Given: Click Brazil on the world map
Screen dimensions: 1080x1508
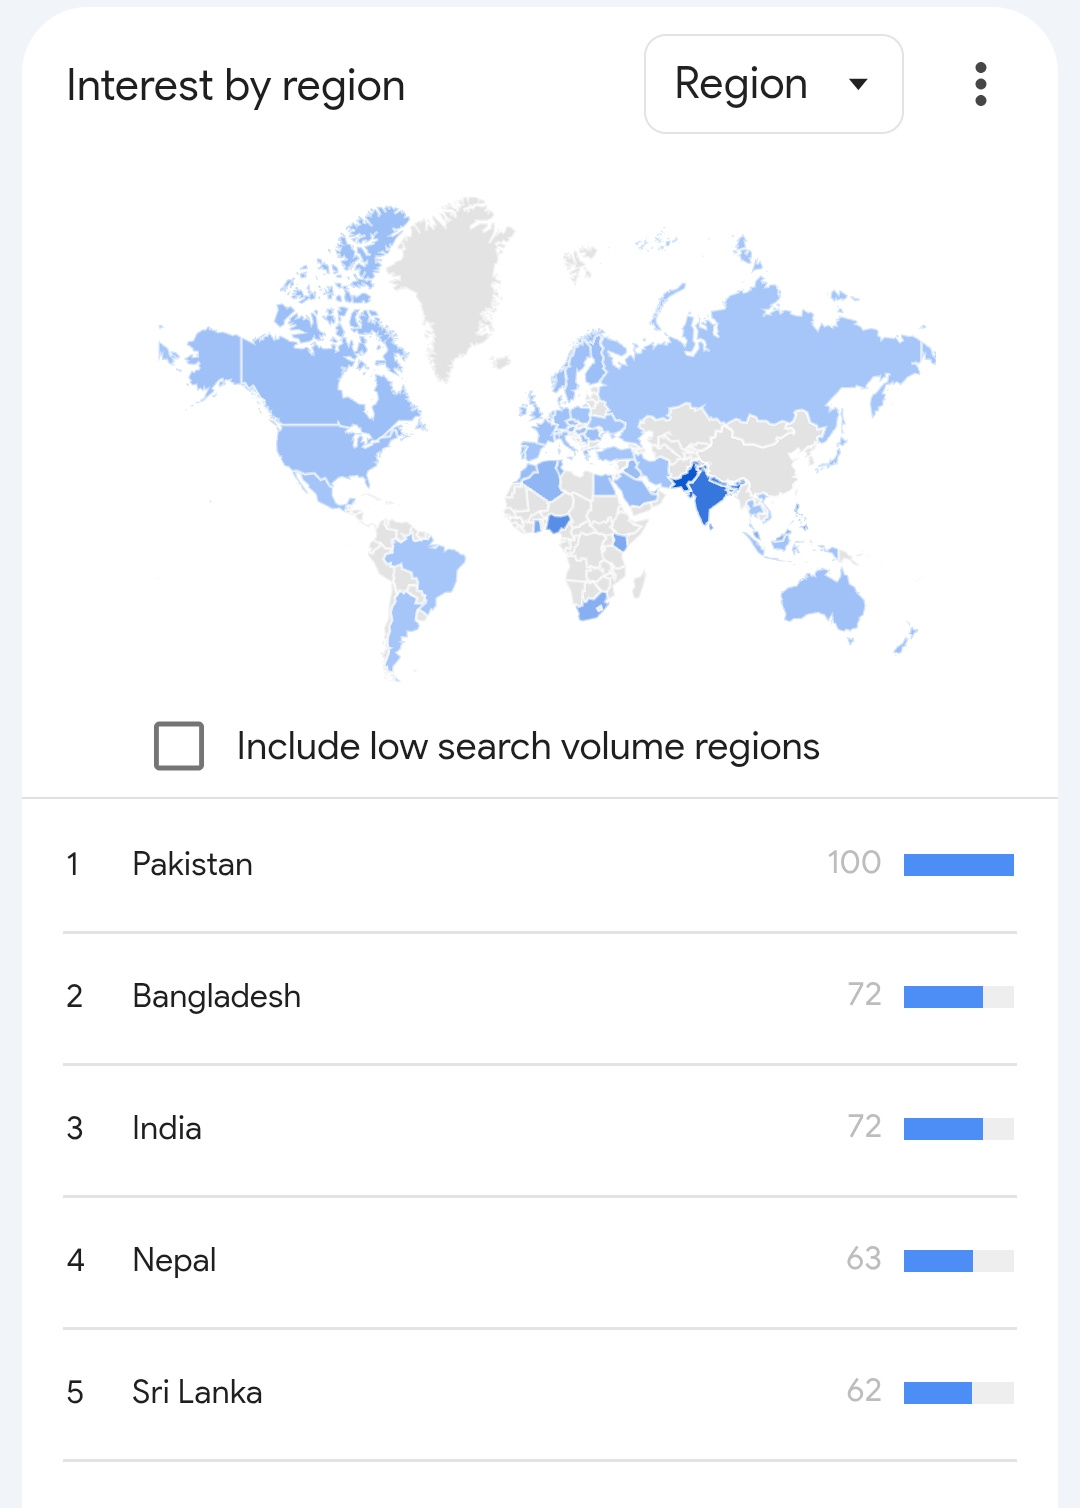Looking at the screenshot, I should click(427, 568).
